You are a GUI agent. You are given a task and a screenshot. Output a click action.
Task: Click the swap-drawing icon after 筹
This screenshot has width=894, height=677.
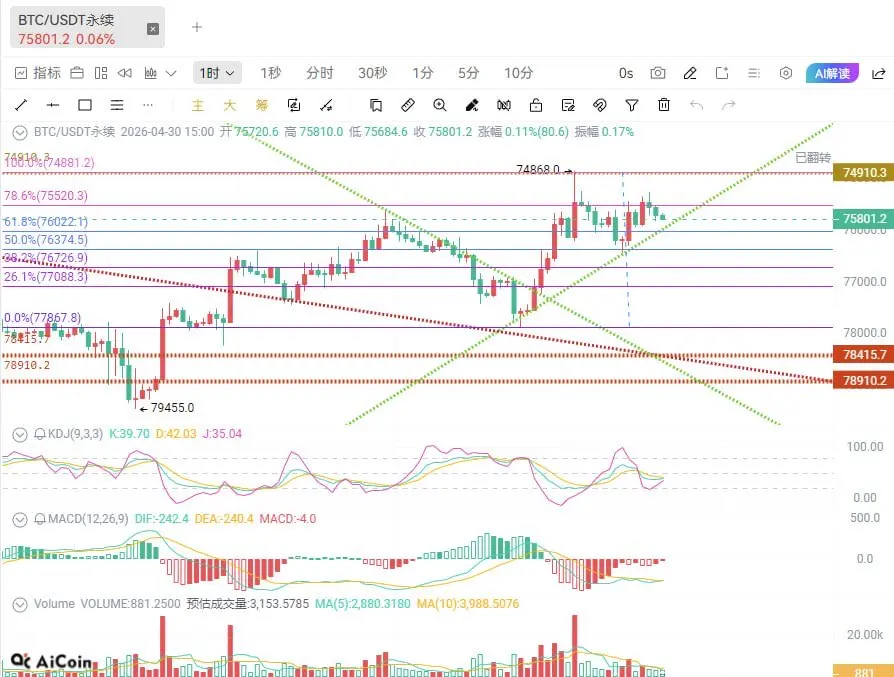(x=294, y=105)
